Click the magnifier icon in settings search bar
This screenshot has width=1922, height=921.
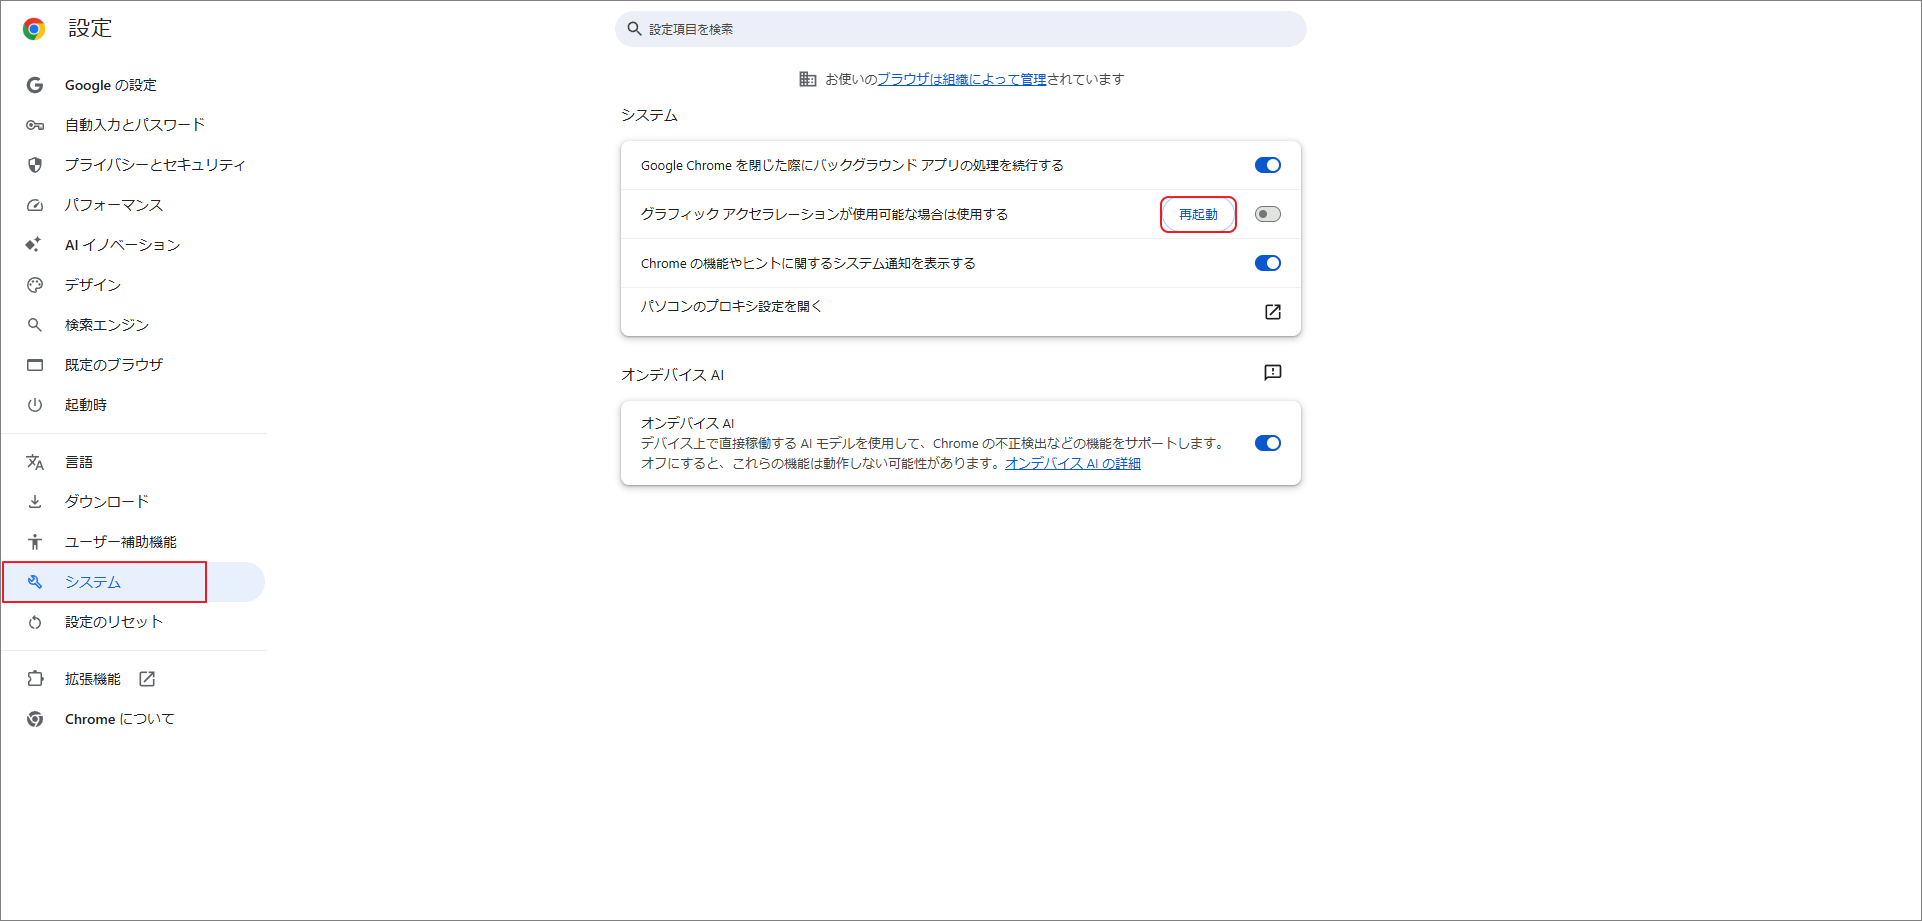pos(634,29)
